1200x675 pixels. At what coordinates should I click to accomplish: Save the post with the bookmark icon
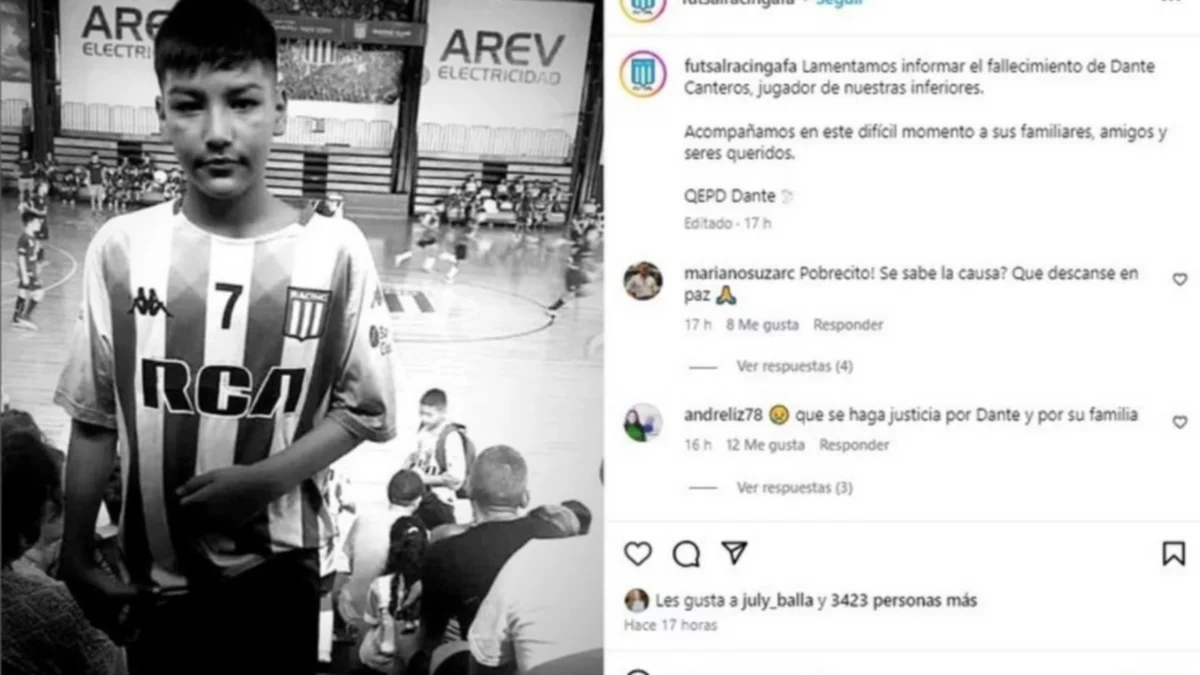1174,553
